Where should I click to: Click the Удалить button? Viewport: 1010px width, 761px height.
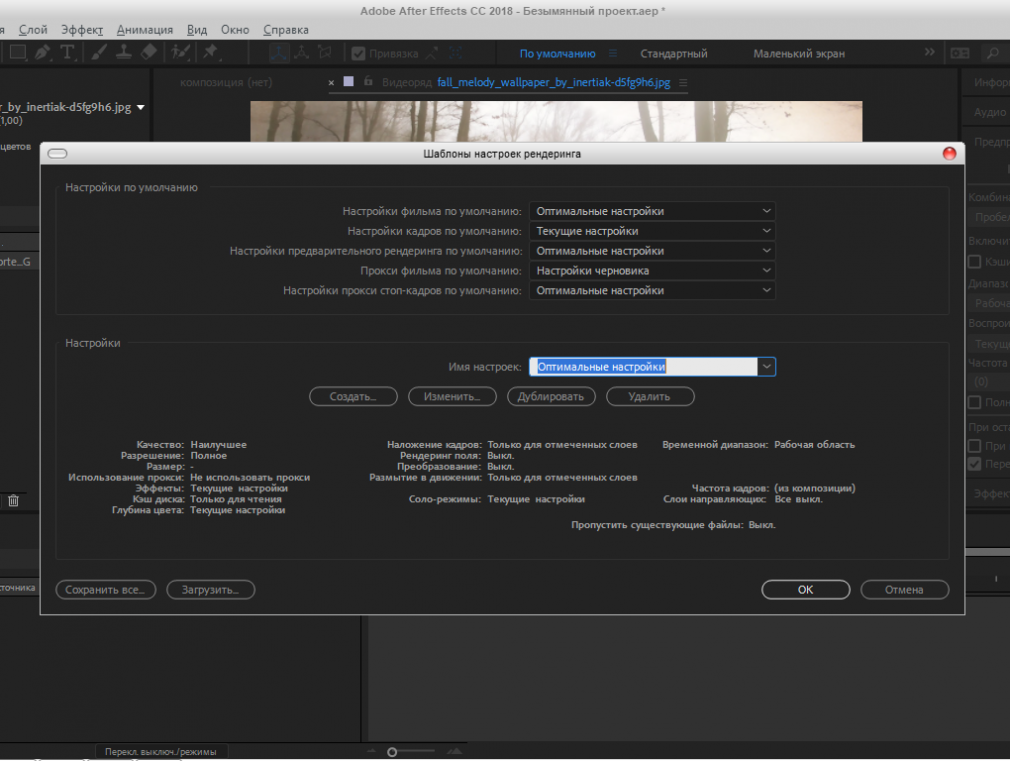[x=650, y=396]
